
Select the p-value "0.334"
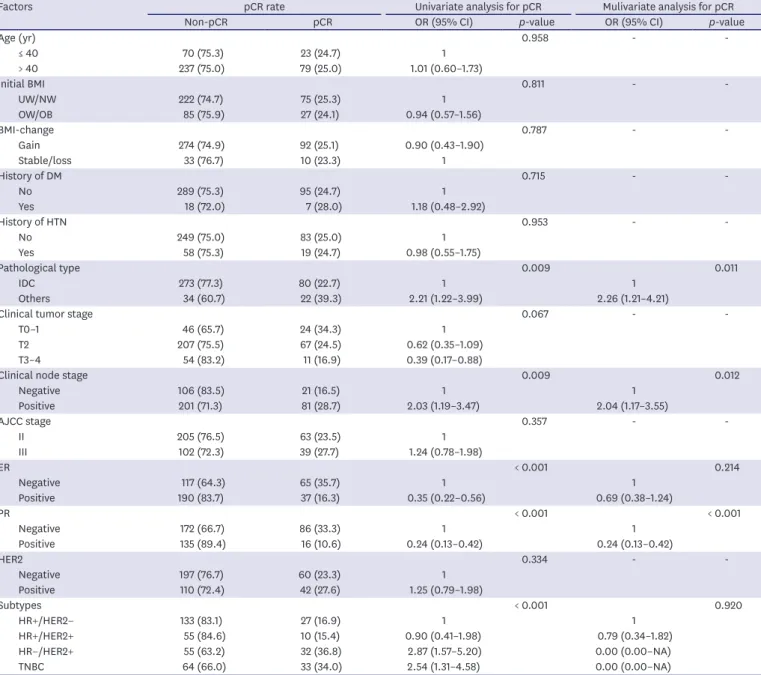tap(534, 560)
